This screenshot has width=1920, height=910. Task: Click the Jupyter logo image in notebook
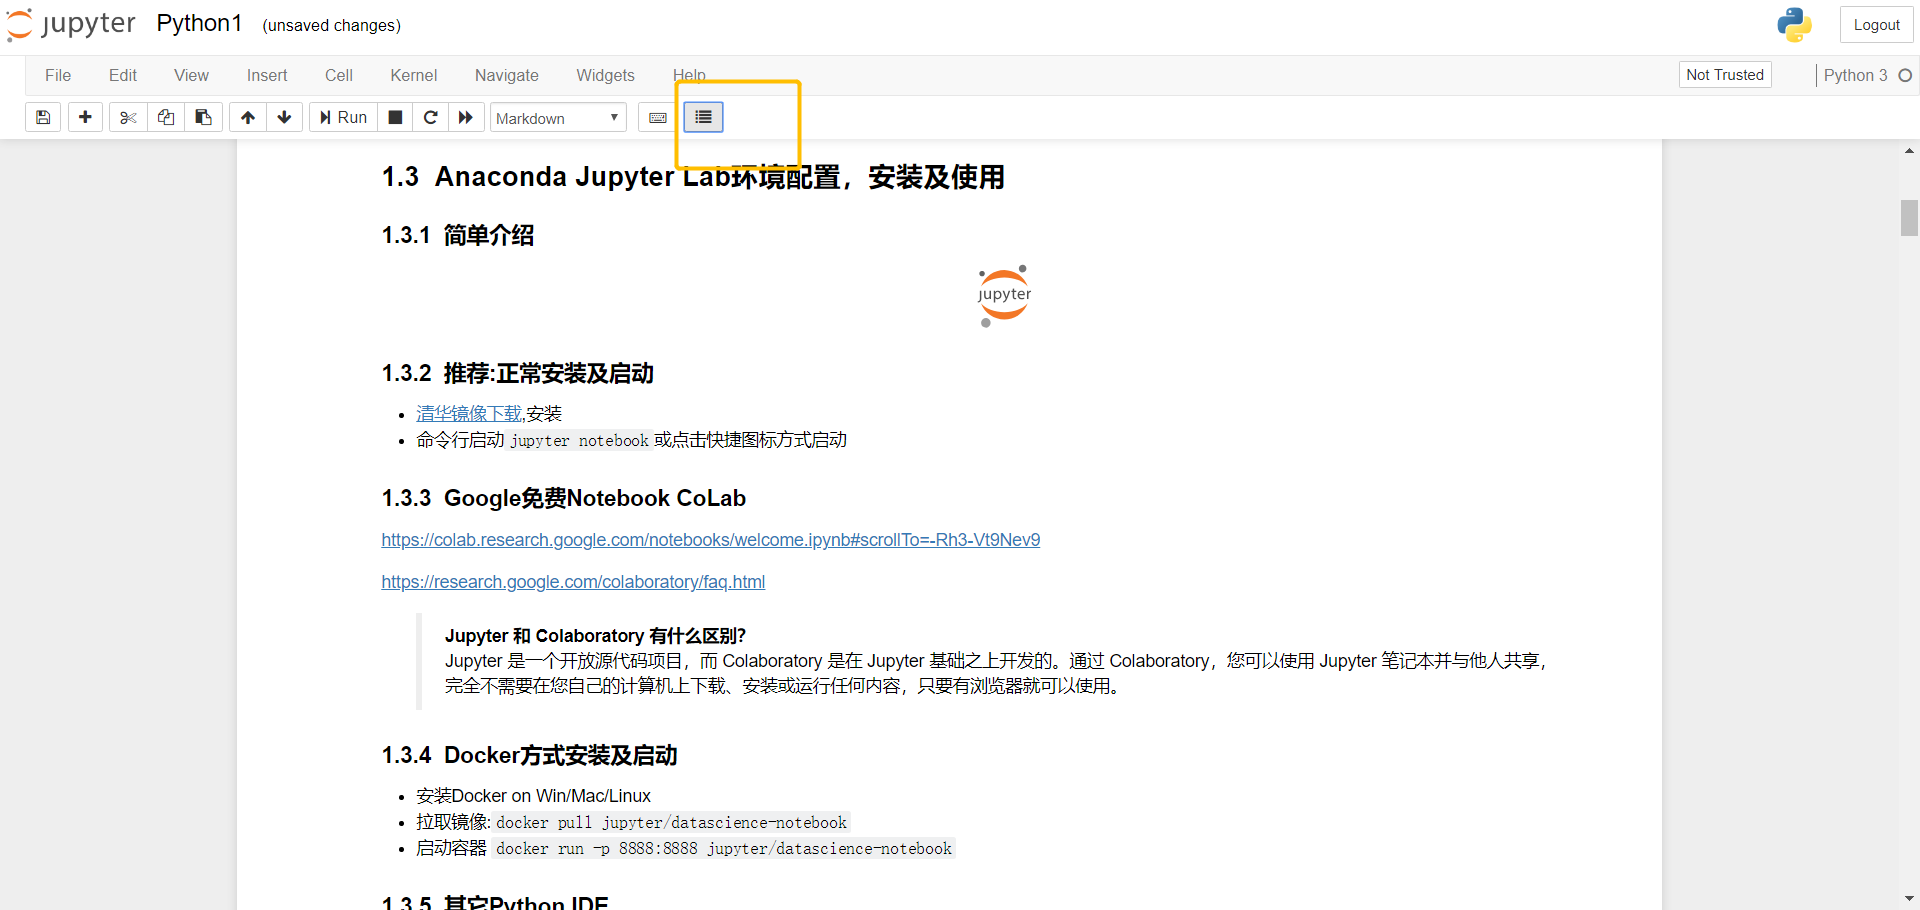coord(1004,295)
